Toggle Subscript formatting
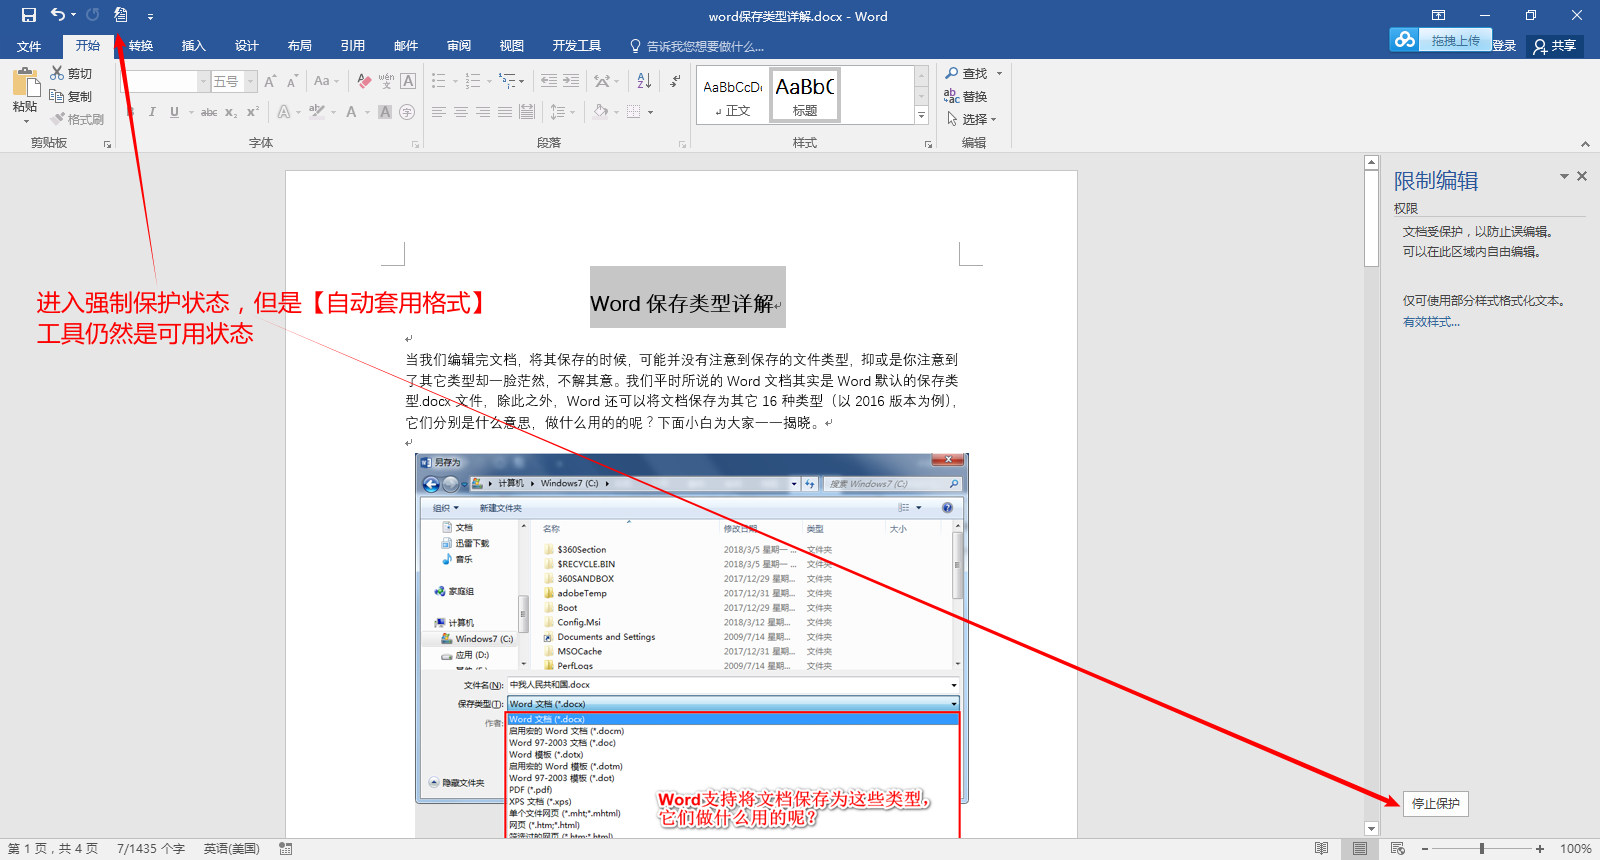1600x860 pixels. coord(231,112)
